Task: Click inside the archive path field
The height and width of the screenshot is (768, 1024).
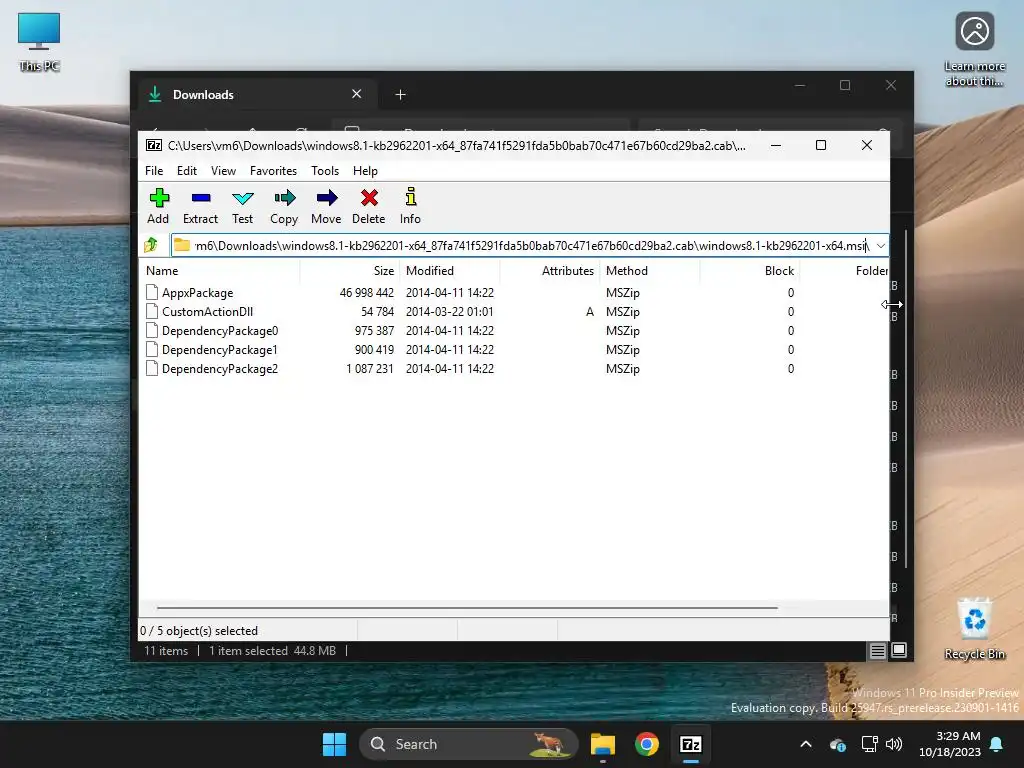Action: (x=530, y=246)
